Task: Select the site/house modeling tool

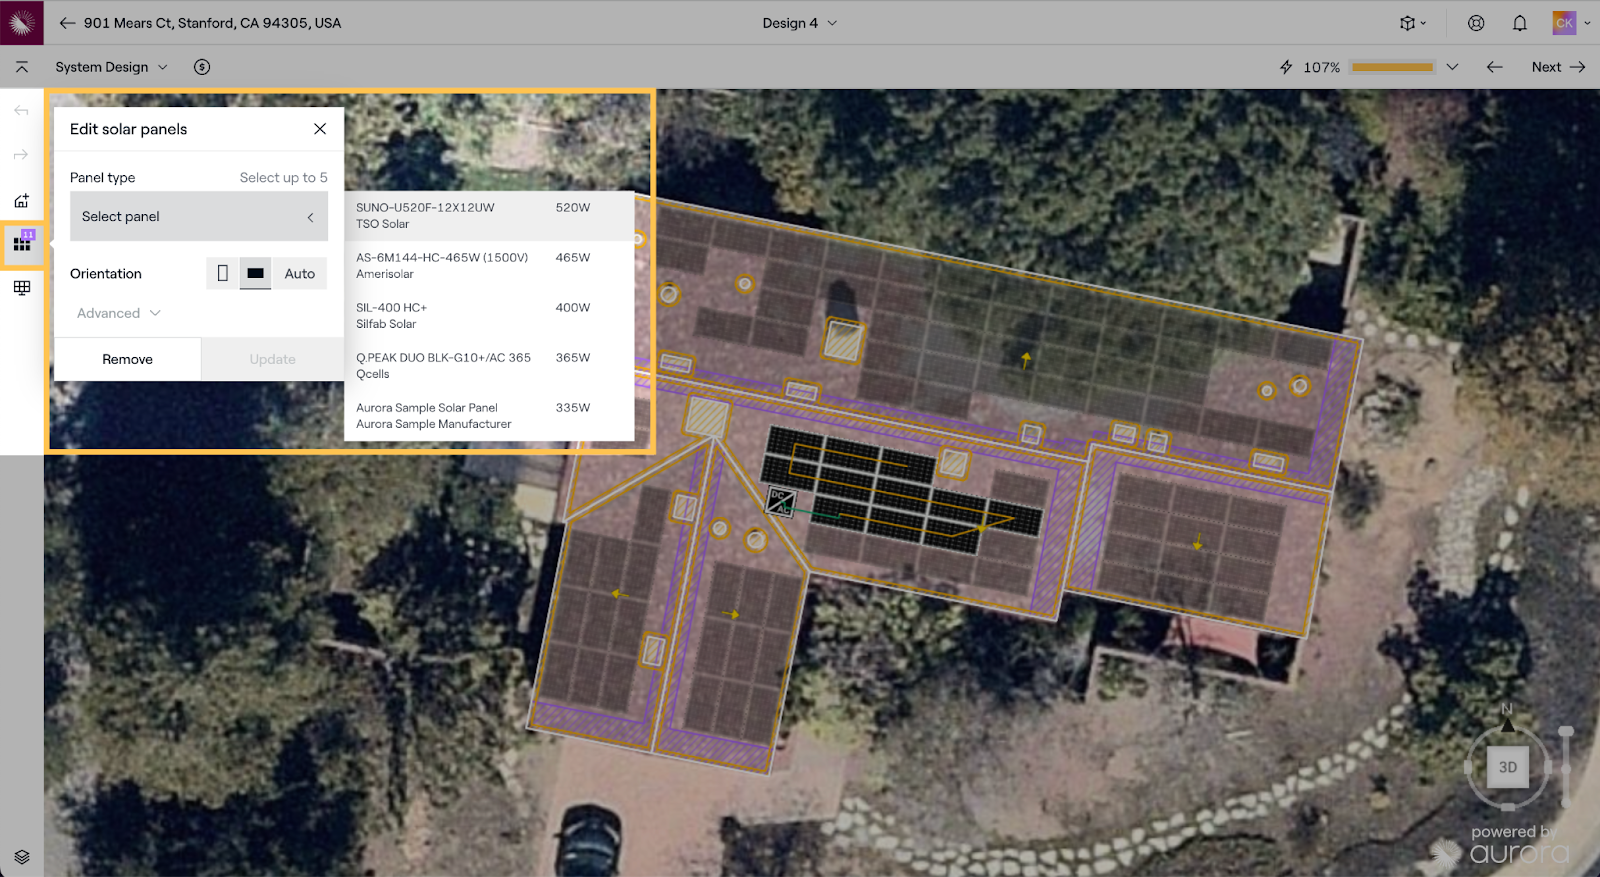Action: [x=21, y=201]
